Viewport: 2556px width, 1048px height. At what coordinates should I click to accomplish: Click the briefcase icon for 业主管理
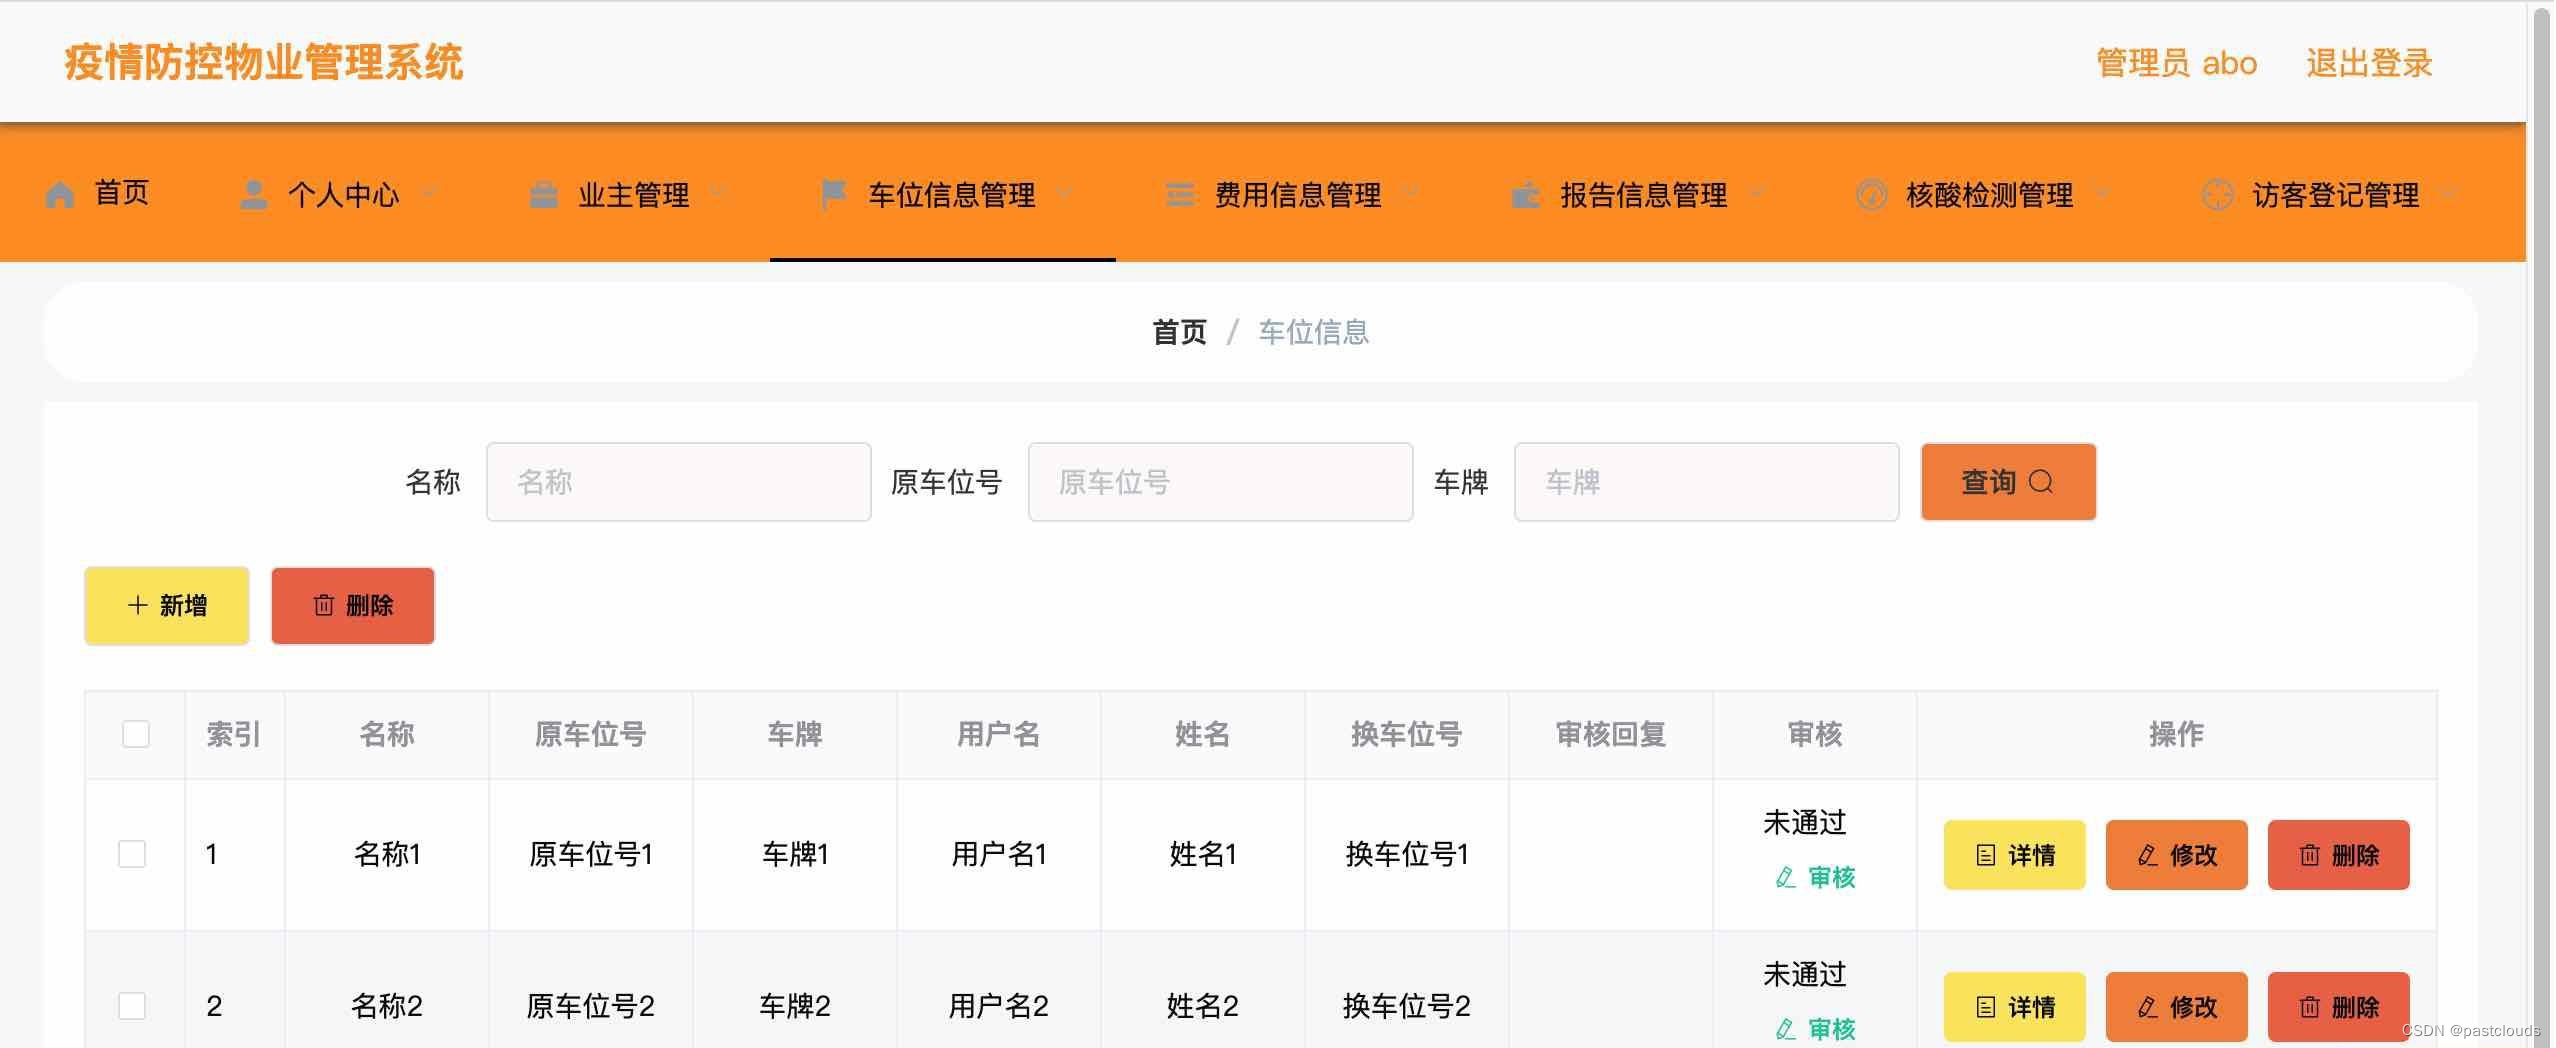[x=543, y=194]
